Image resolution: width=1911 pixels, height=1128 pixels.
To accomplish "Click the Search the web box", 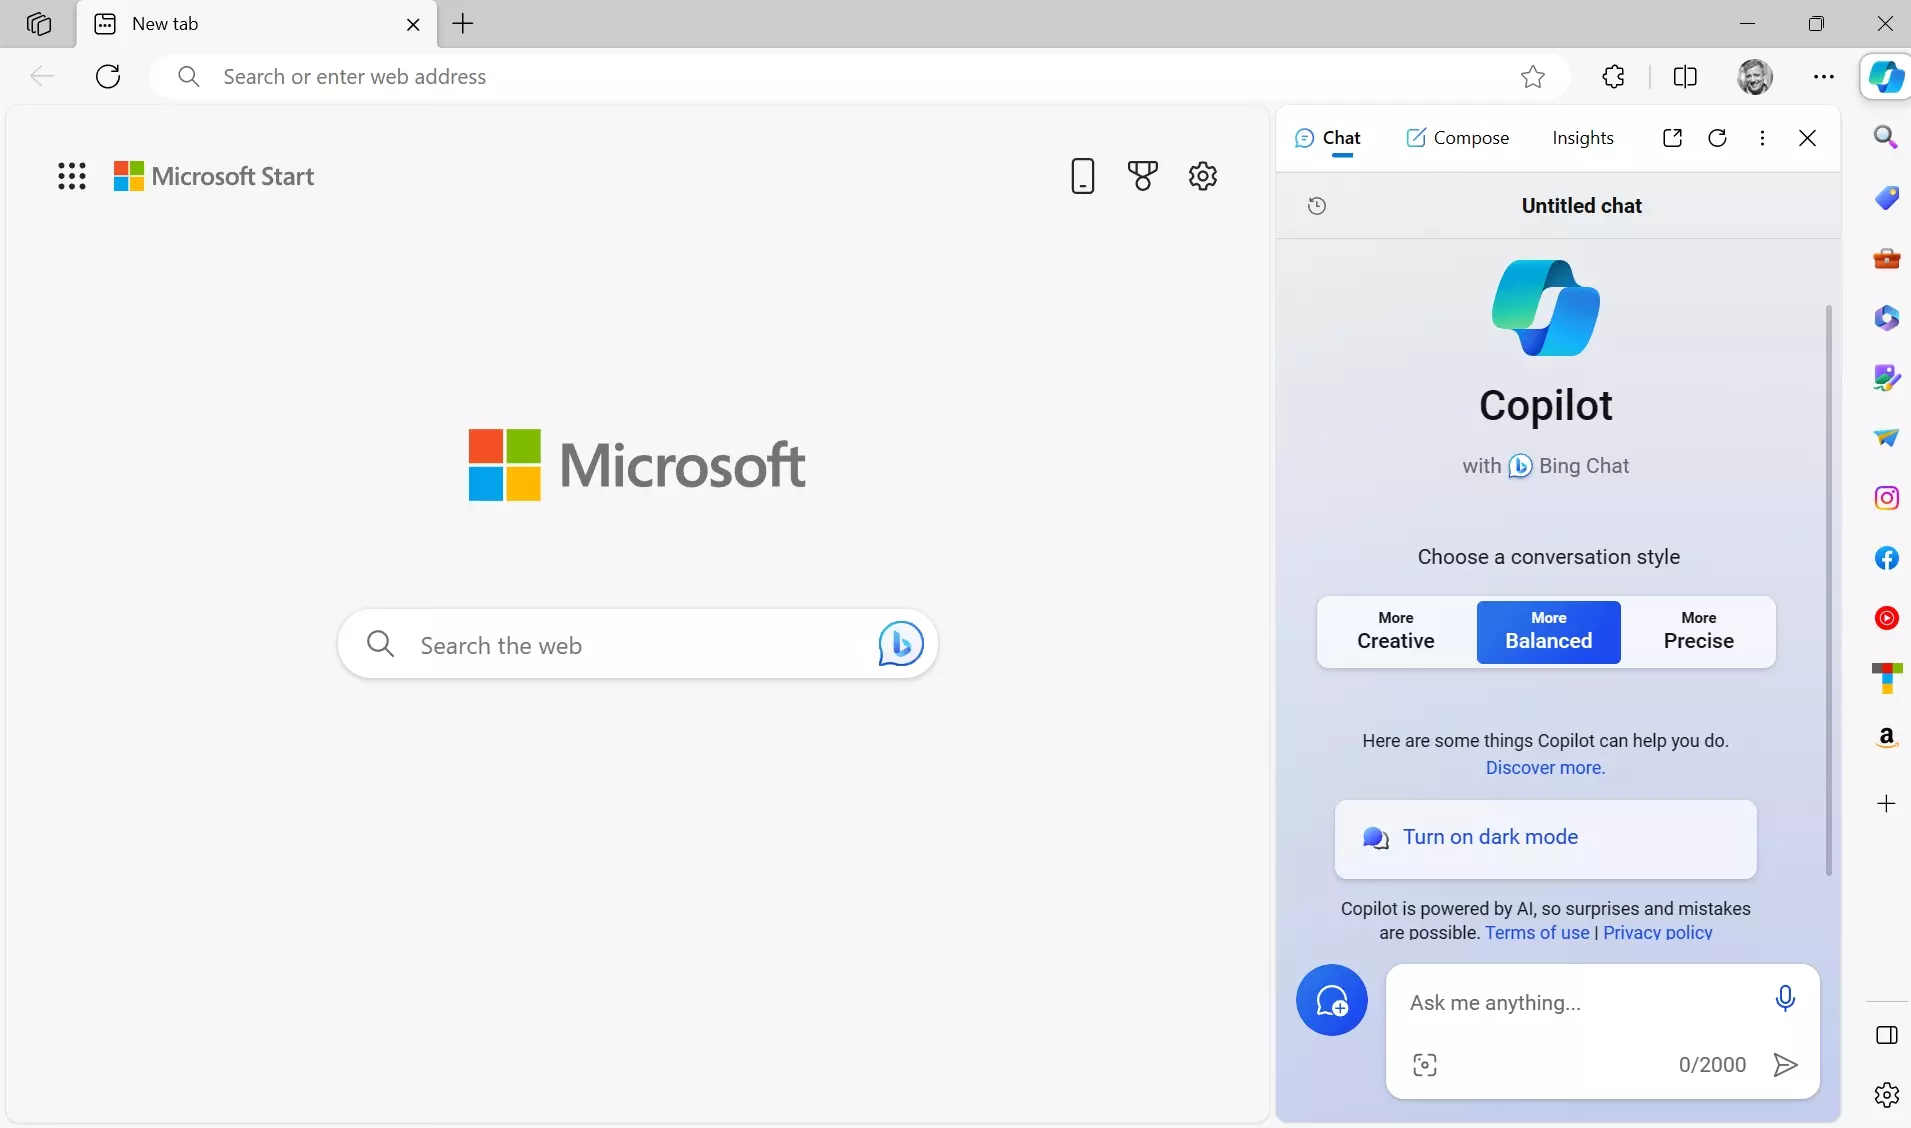I will [x=637, y=644].
